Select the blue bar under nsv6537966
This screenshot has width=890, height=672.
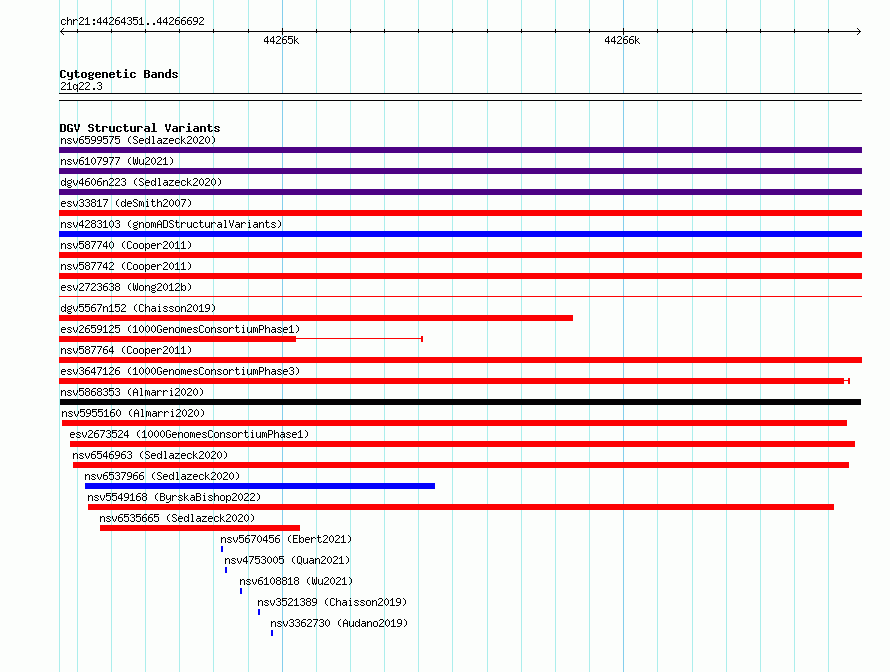point(260,486)
